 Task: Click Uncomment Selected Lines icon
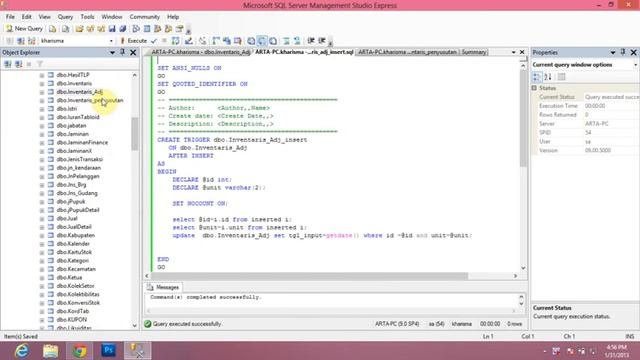point(297,41)
